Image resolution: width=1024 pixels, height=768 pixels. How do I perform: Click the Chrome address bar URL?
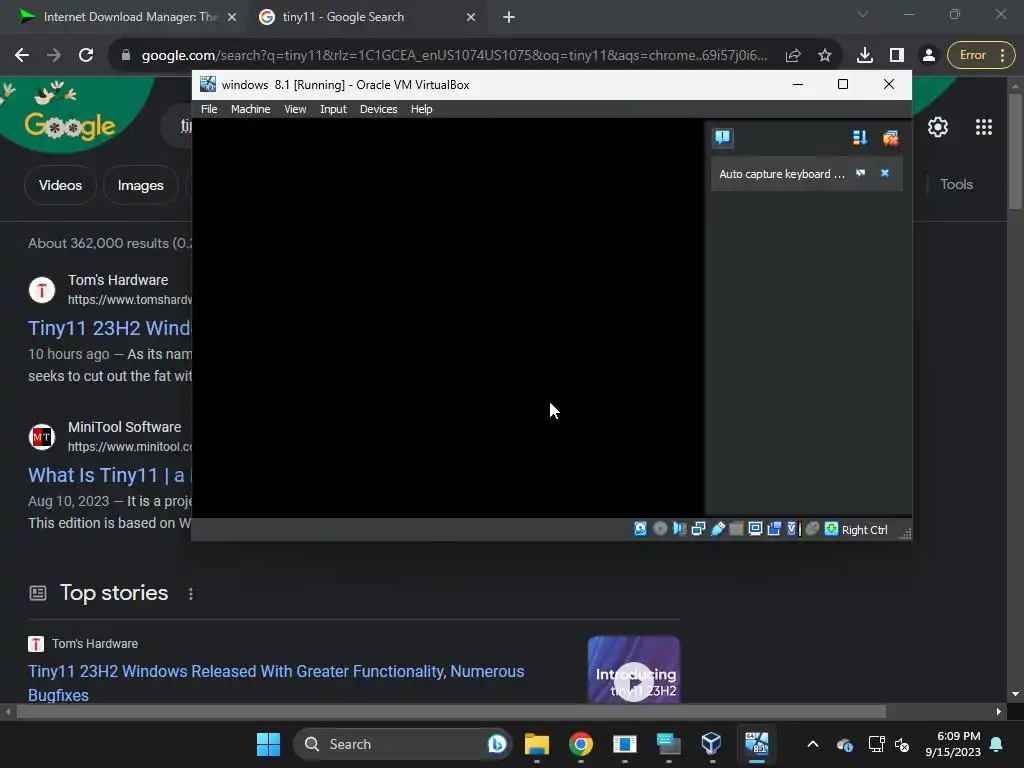[x=454, y=56]
